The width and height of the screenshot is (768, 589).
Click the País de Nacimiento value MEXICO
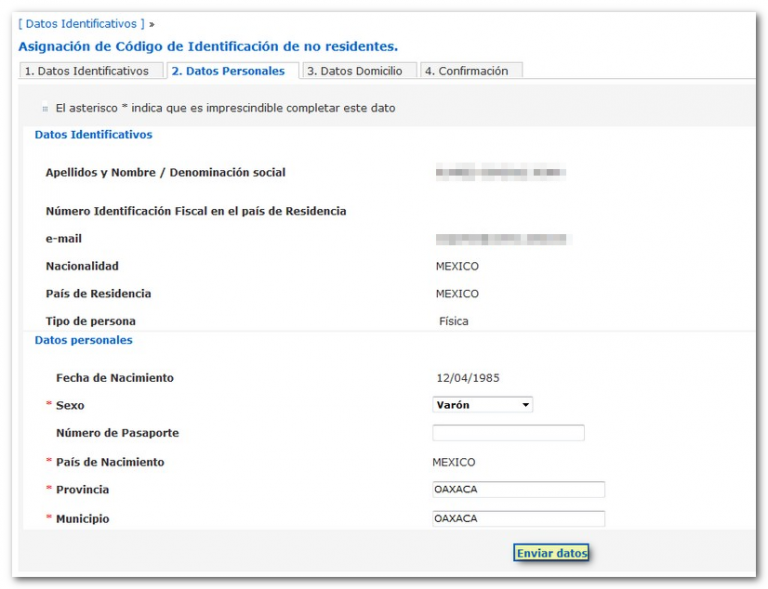tap(454, 462)
